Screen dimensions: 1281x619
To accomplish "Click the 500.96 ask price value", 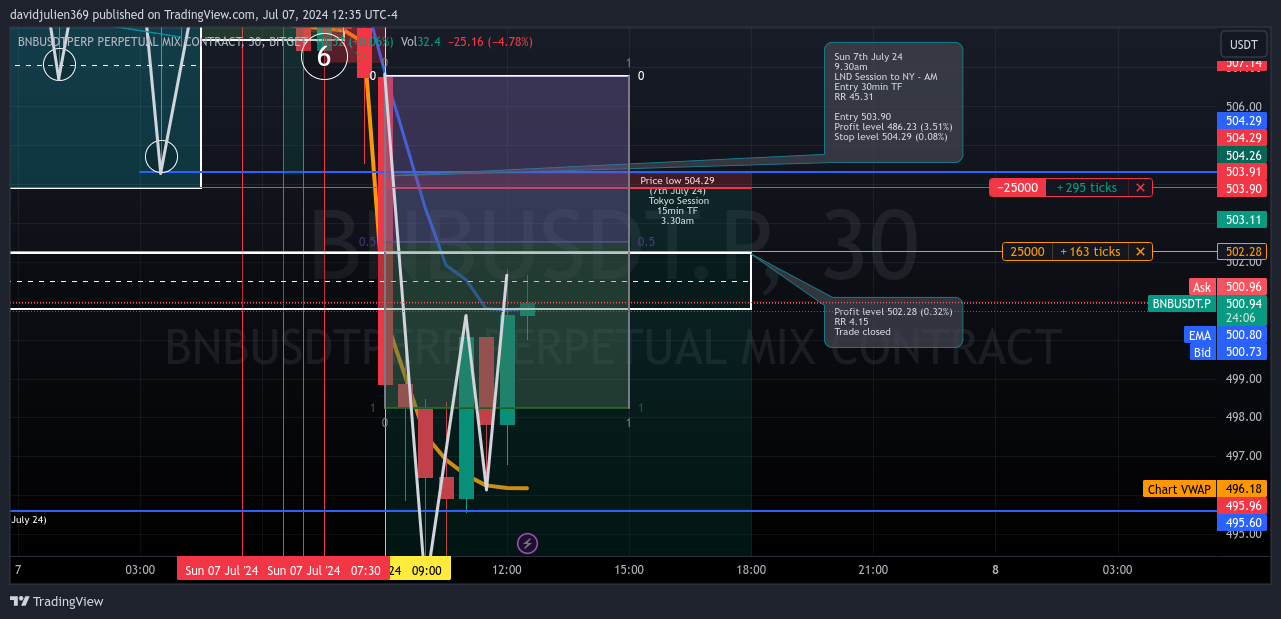I will [x=1242, y=287].
